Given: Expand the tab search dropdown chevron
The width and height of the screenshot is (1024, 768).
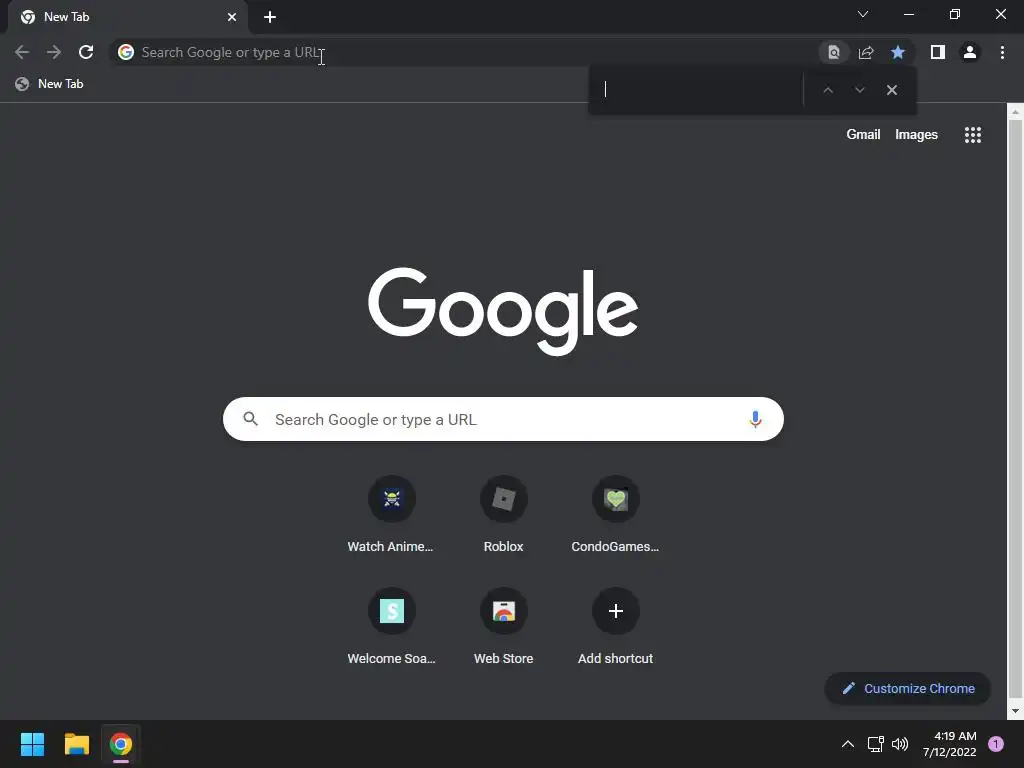Looking at the screenshot, I should pyautogui.click(x=863, y=14).
